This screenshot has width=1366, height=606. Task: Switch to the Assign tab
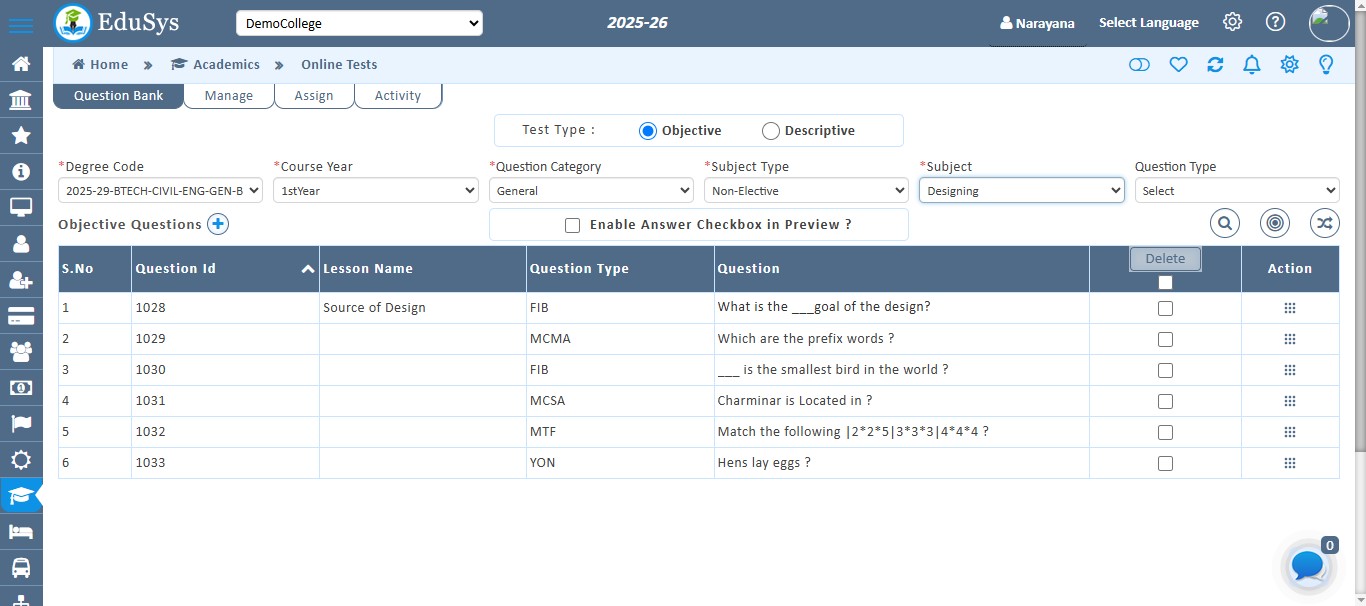coord(313,95)
